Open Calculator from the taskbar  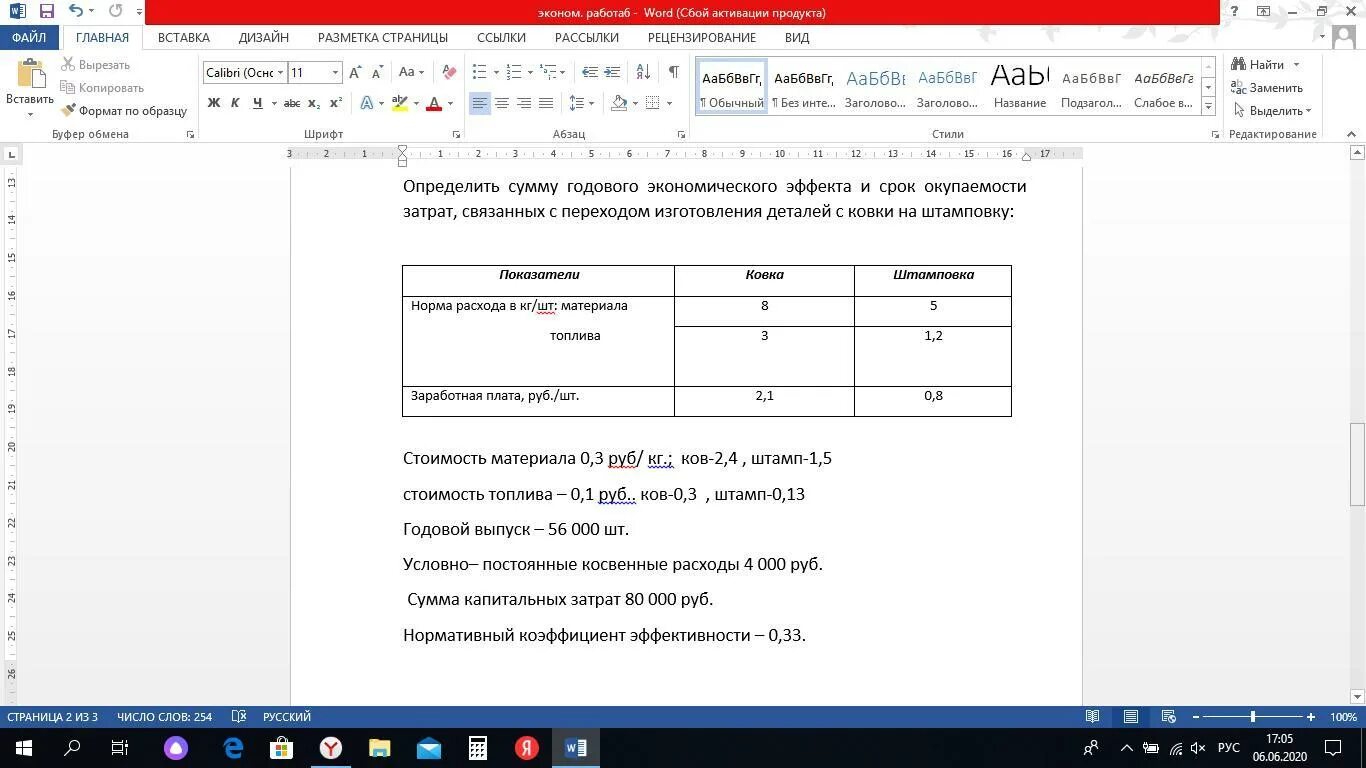pos(478,748)
